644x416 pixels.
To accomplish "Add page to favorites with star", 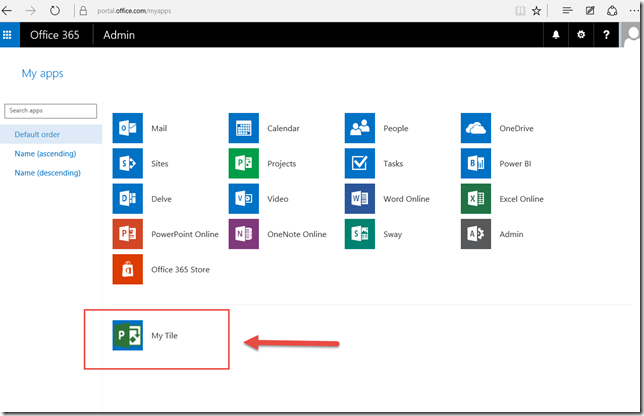I will [536, 11].
